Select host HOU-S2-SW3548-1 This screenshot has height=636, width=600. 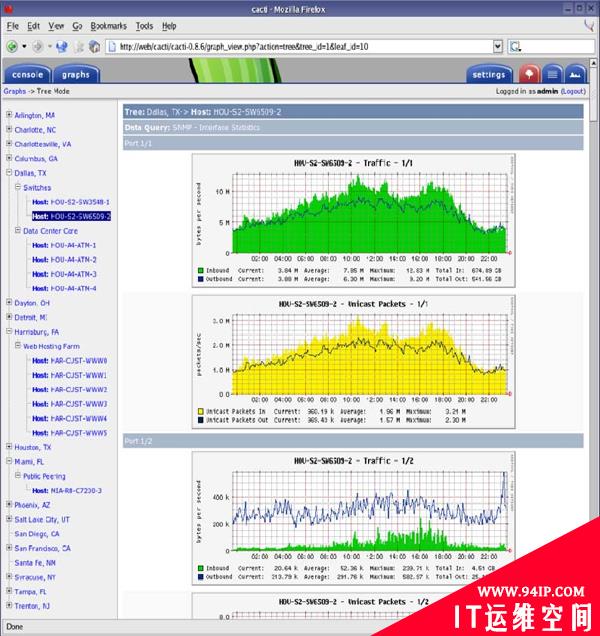click(71, 202)
